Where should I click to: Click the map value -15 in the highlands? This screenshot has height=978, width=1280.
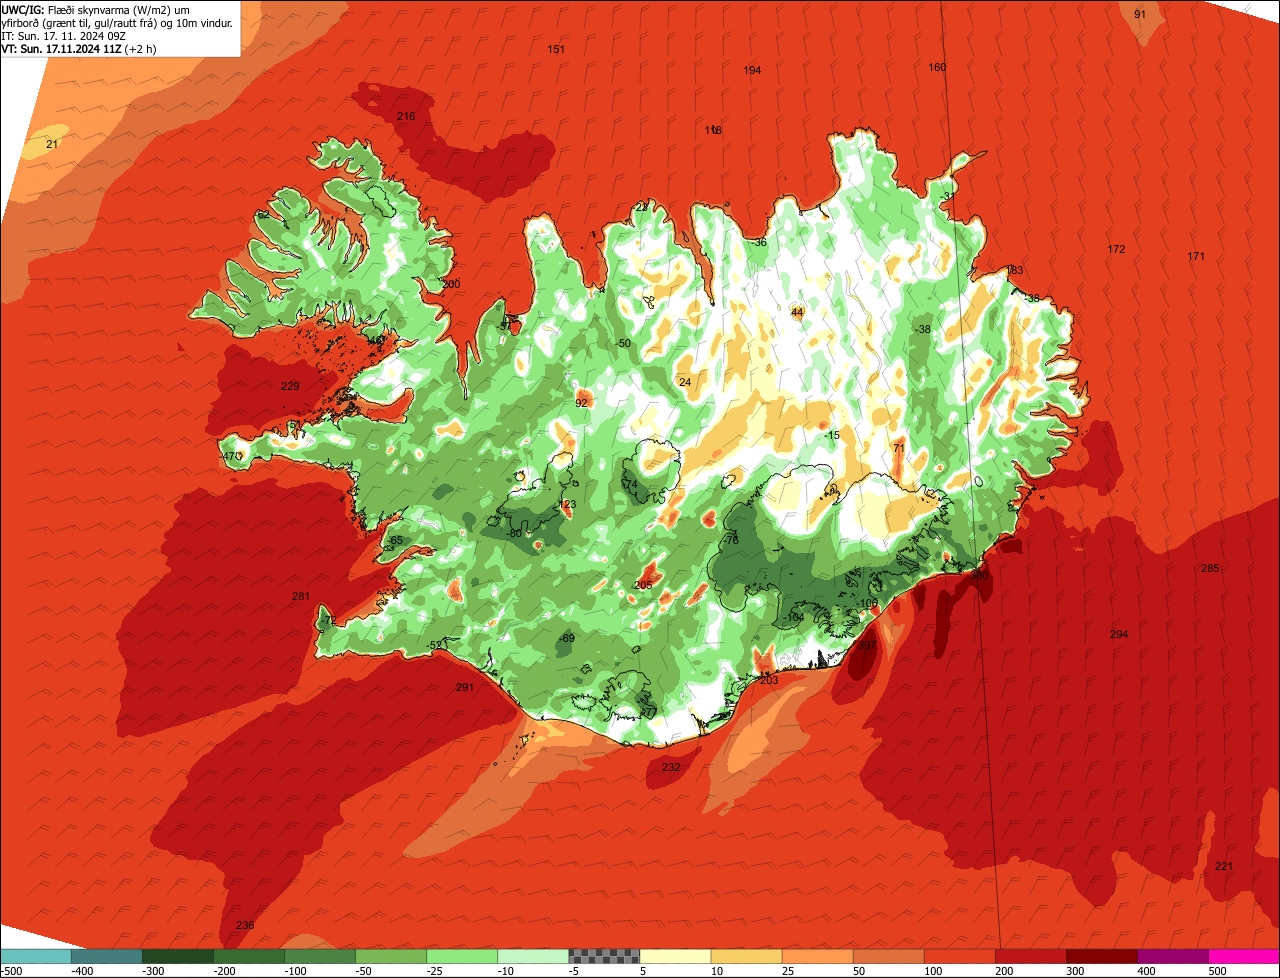[832, 435]
